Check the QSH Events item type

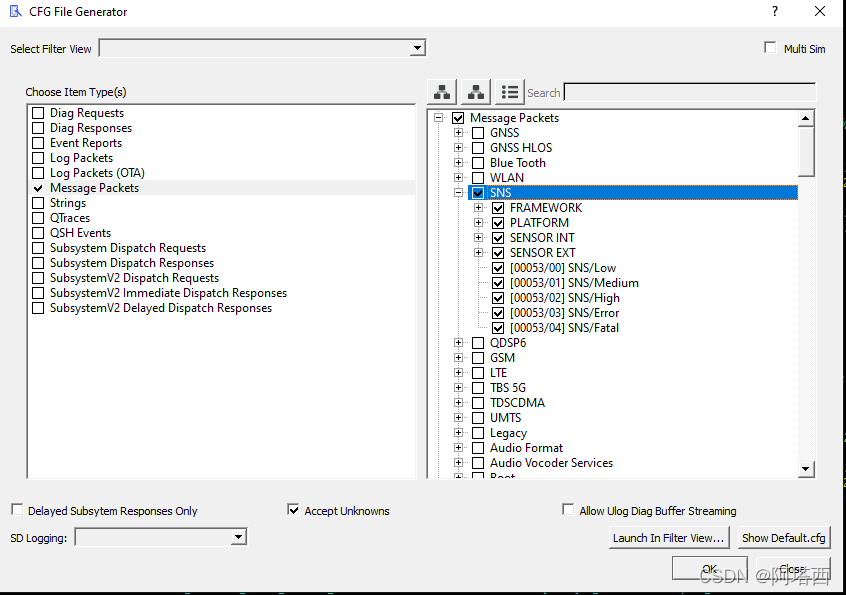(x=38, y=233)
